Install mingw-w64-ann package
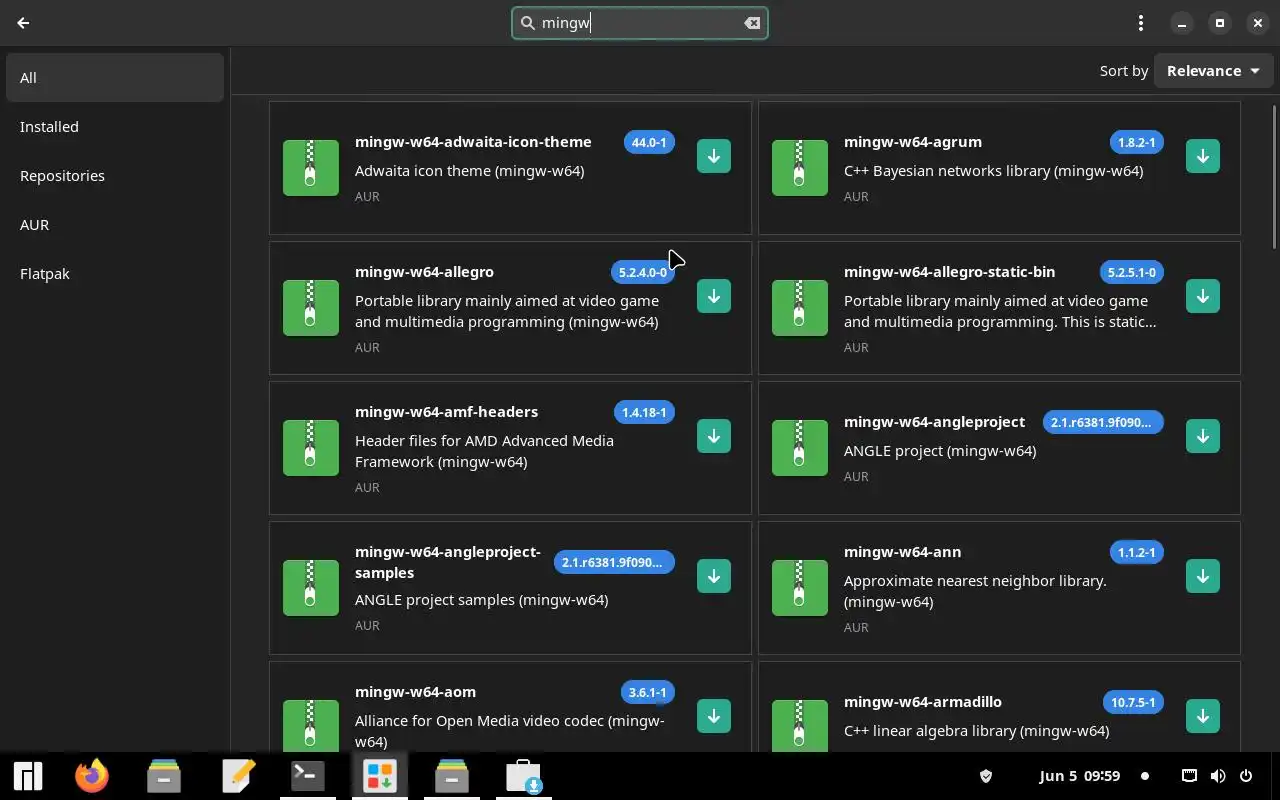 1203,576
